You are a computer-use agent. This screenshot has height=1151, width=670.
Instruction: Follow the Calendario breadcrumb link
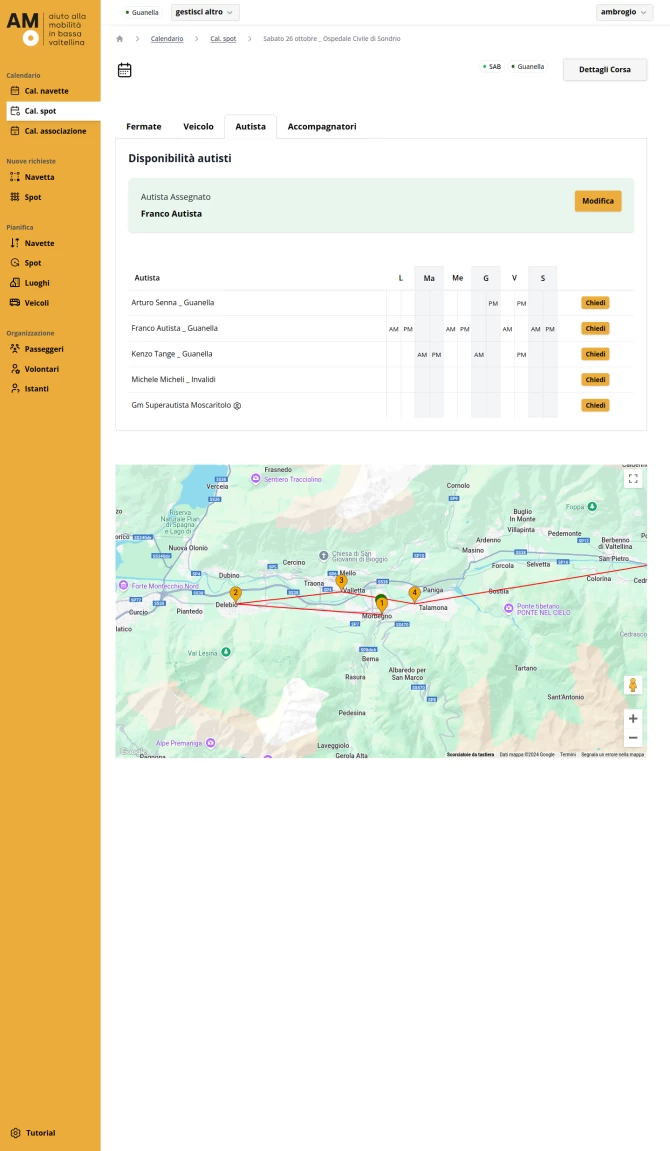click(x=167, y=39)
